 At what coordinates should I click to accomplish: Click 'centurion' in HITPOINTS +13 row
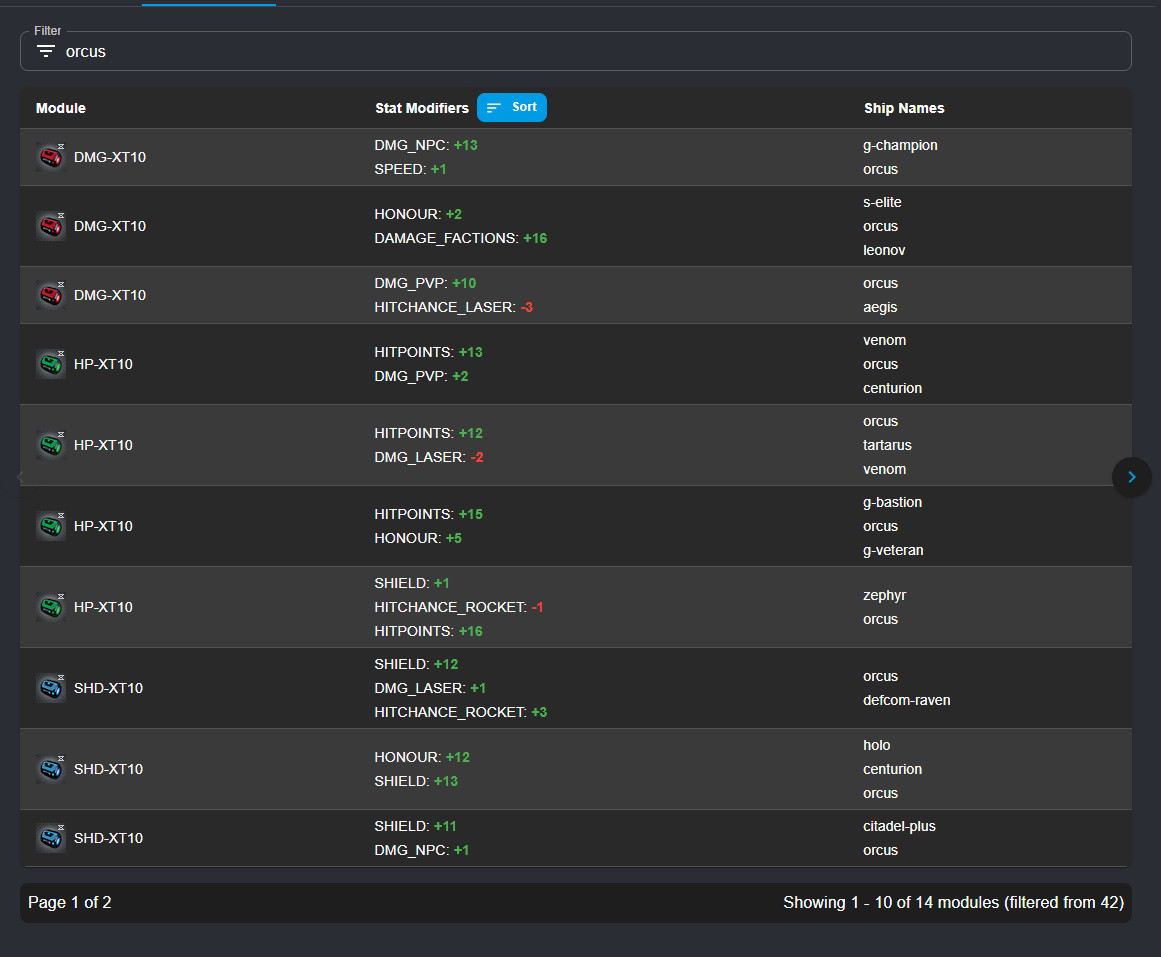(x=892, y=388)
